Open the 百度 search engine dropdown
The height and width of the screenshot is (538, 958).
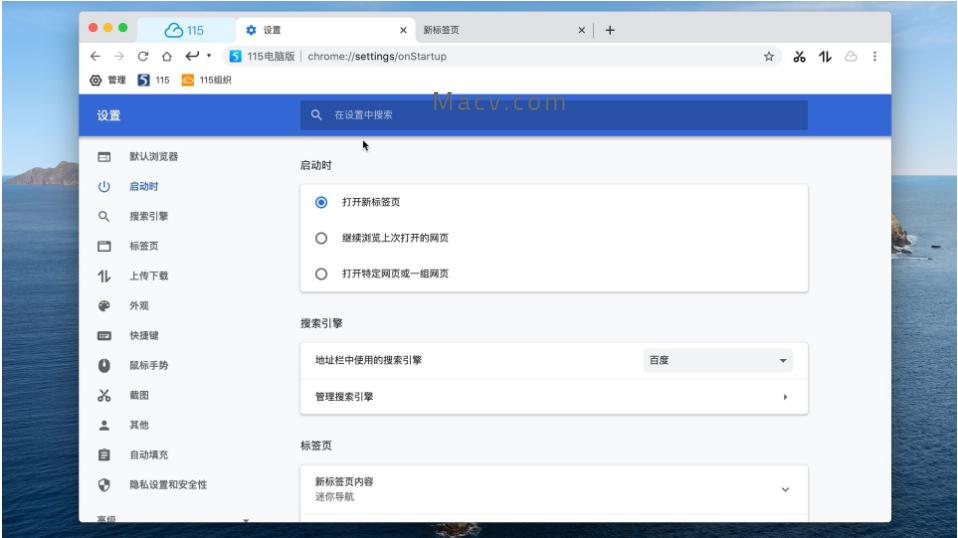click(718, 360)
